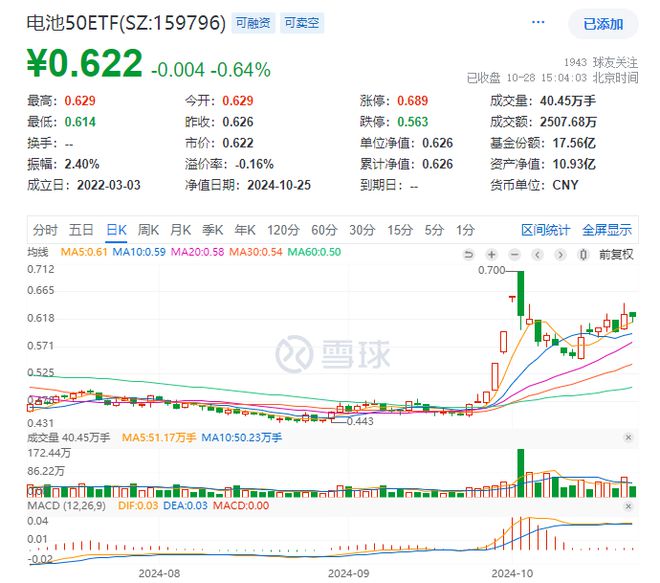The image size is (660, 583).
Task: Click the 跌停 value 0.563
Action: coord(412,122)
